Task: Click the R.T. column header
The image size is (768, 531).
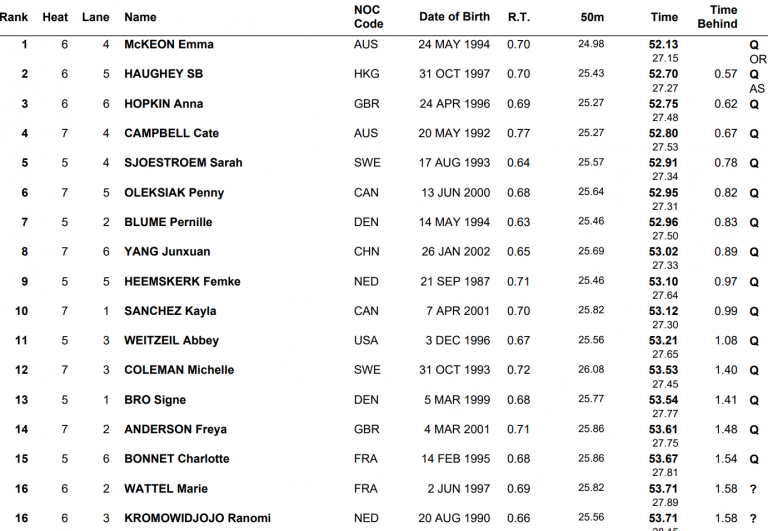Action: pyautogui.click(x=519, y=17)
